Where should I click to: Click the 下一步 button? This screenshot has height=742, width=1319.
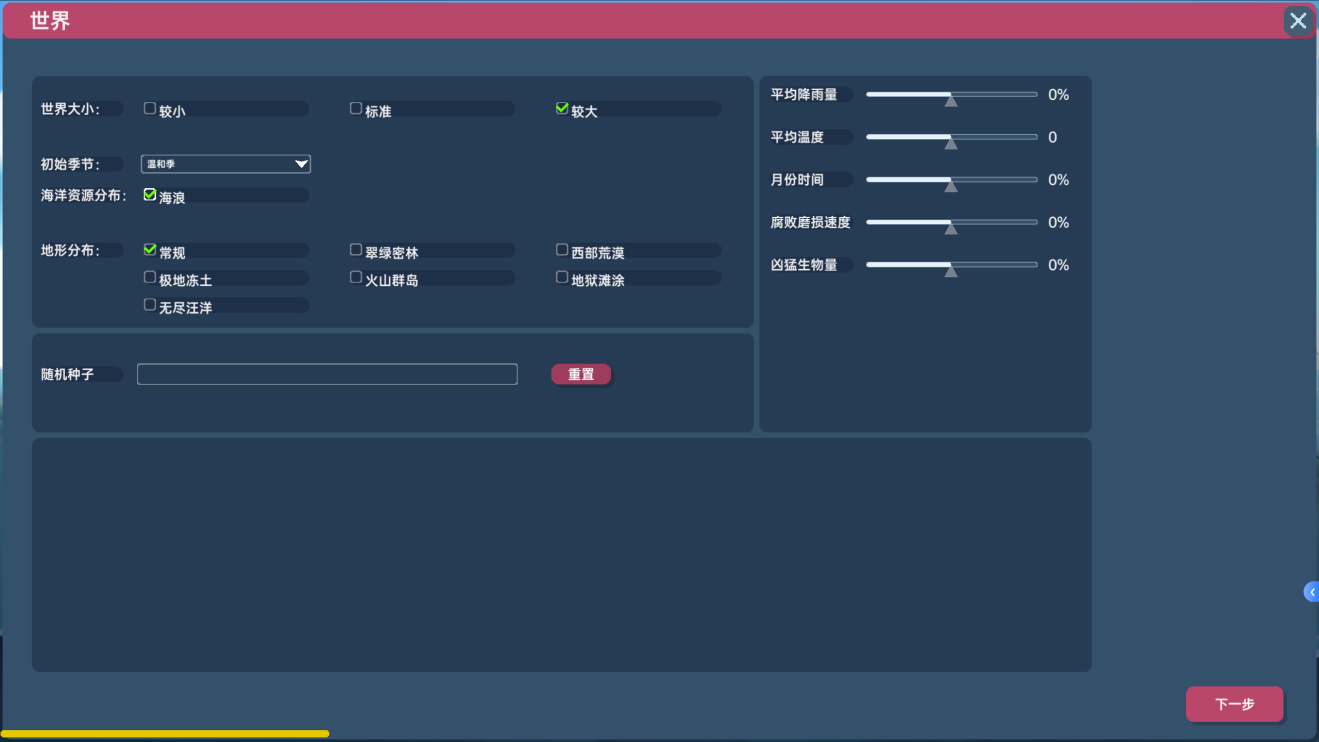(1235, 704)
